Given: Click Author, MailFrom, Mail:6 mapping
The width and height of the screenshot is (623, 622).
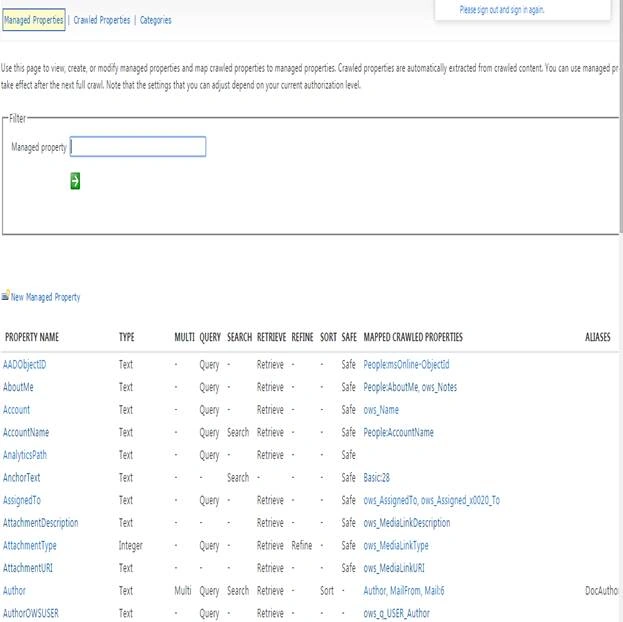Looking at the screenshot, I should 404,591.
